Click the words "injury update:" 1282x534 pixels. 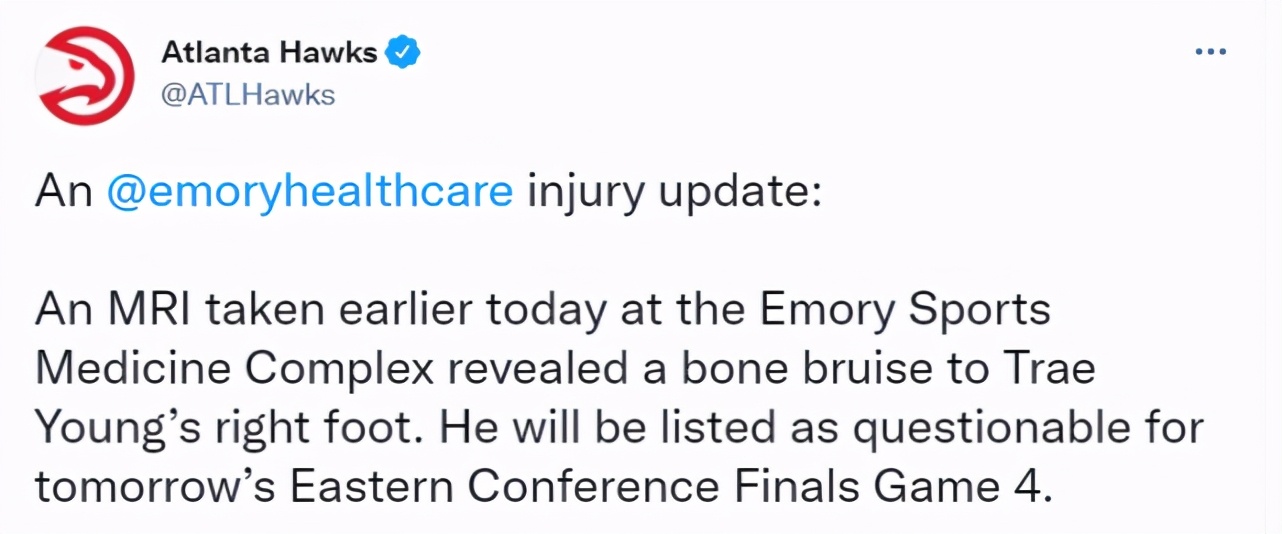[673, 192]
